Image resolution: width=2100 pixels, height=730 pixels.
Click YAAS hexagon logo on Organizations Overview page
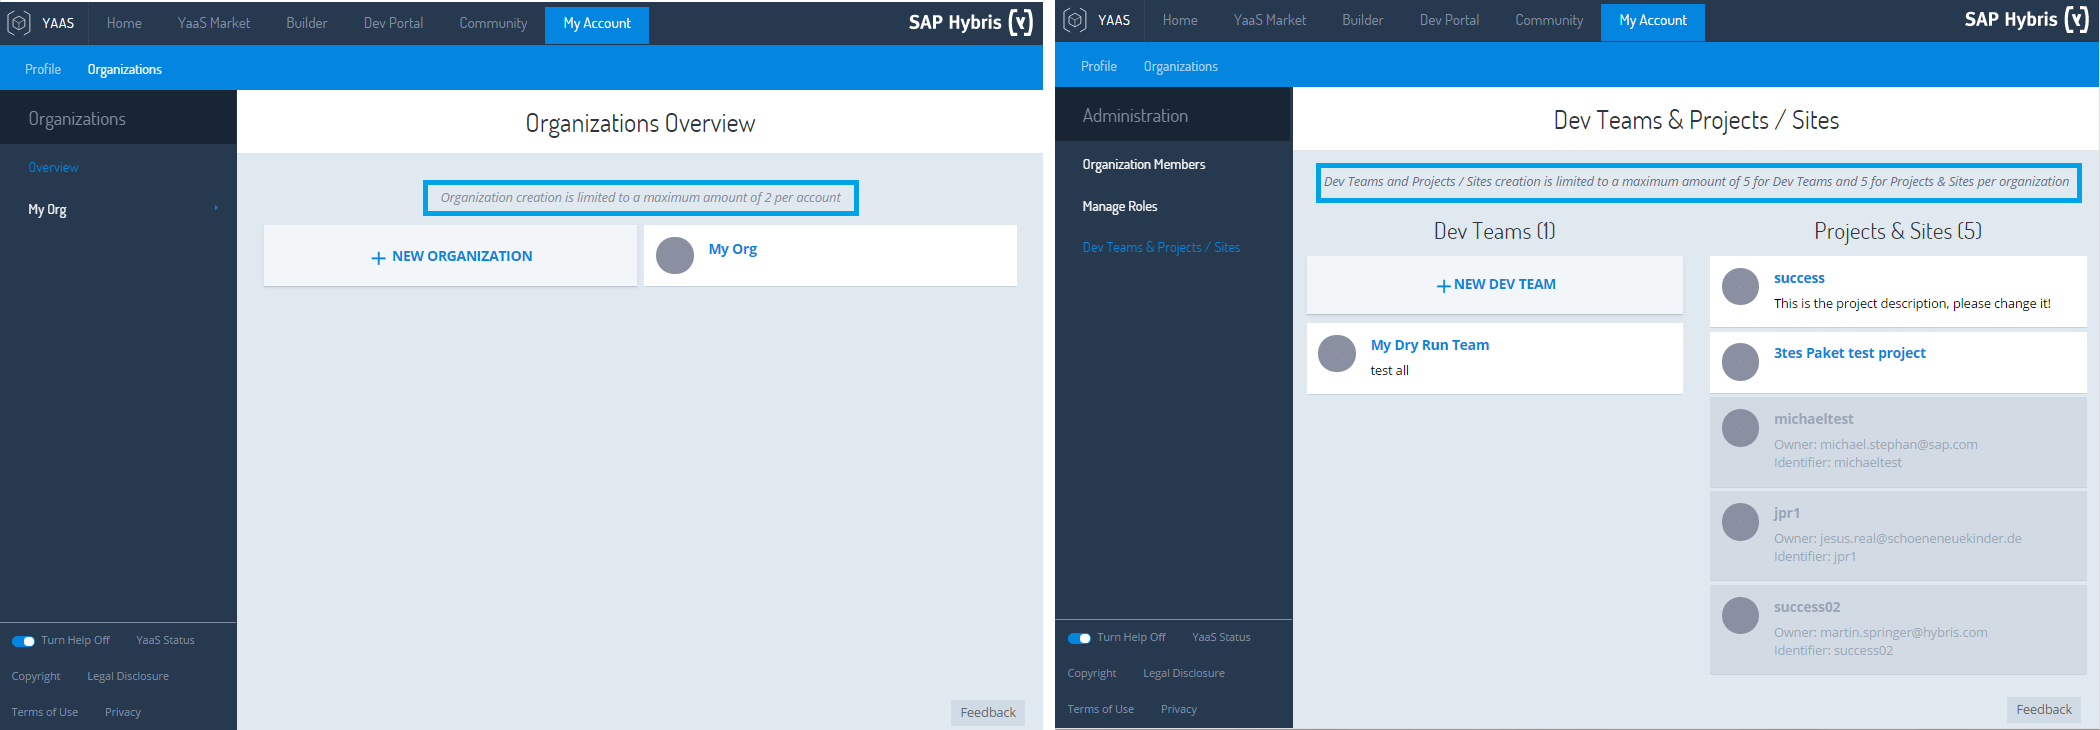[x=19, y=23]
